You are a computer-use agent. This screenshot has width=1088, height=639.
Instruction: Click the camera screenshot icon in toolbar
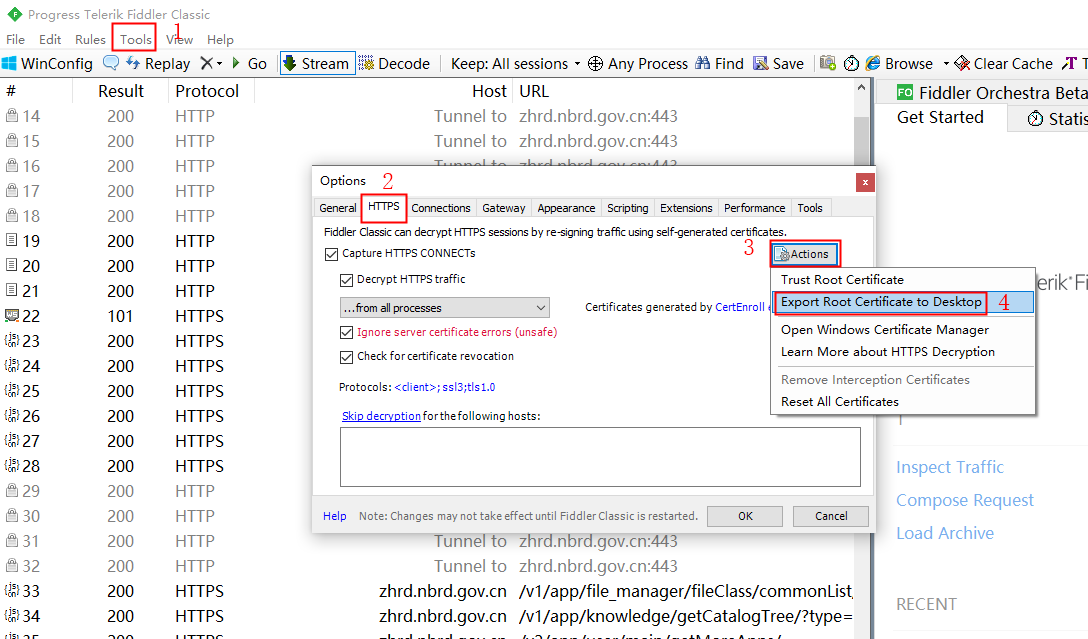coord(828,63)
